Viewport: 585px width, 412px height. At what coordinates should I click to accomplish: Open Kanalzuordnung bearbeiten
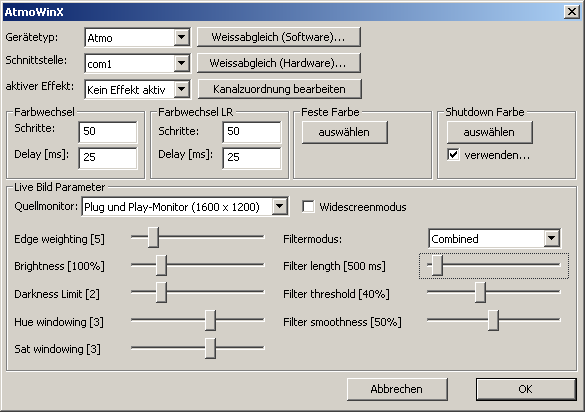click(x=279, y=89)
